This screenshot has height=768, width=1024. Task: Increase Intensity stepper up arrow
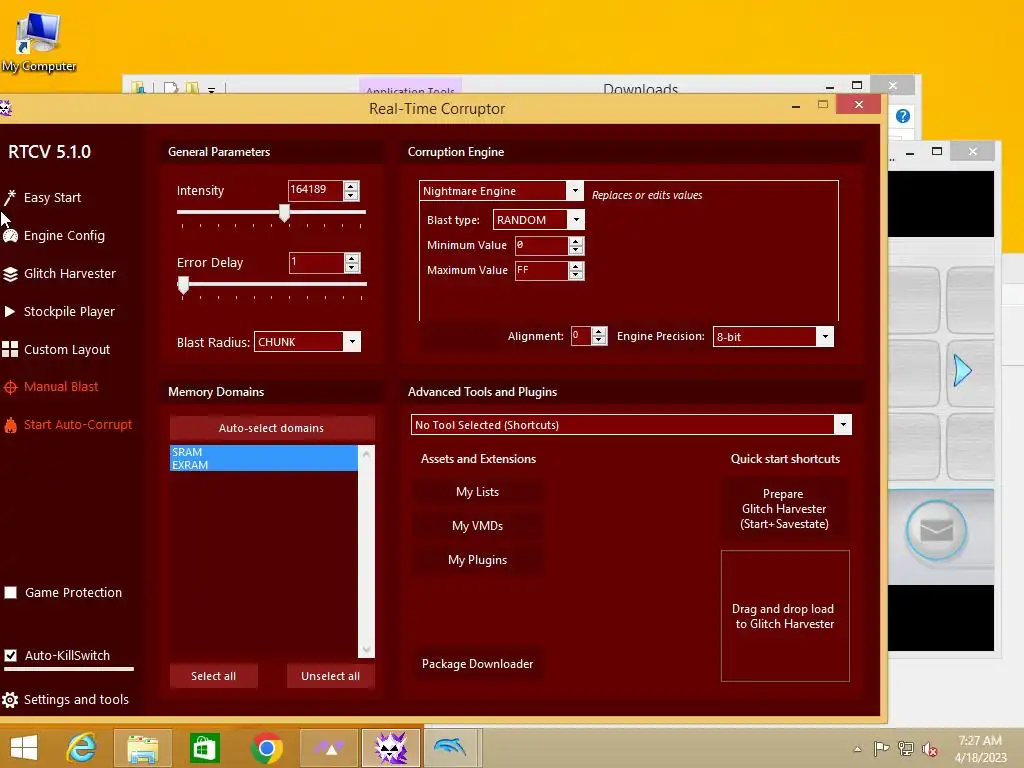point(351,186)
